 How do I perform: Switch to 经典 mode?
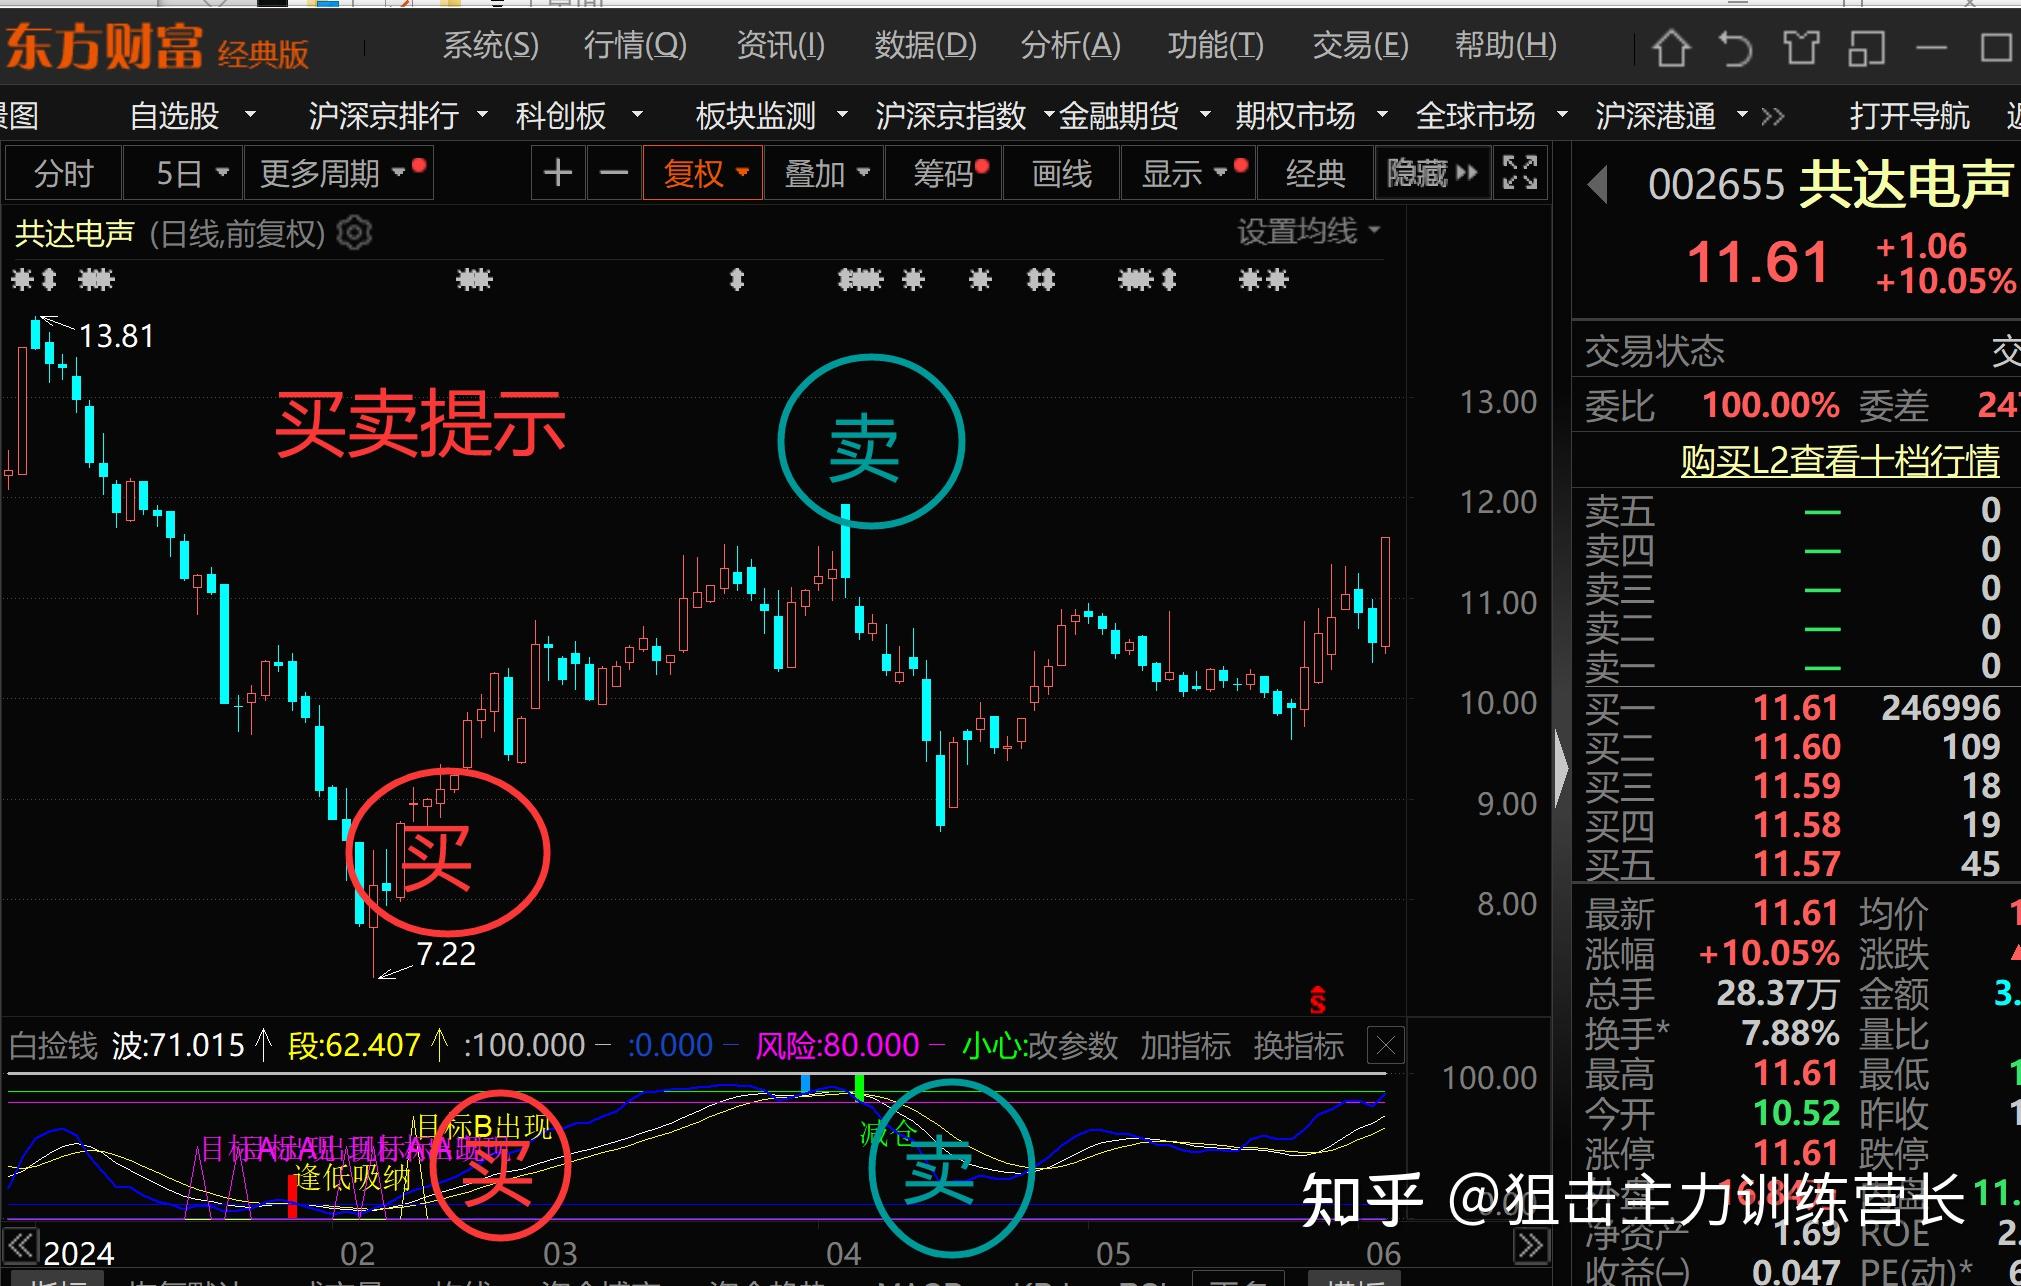click(1315, 173)
